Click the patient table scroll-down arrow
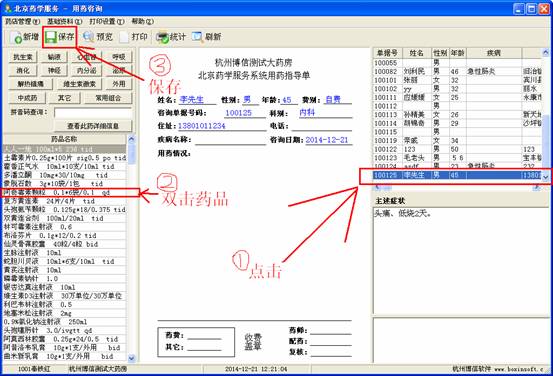This screenshot has height=376, width=553. 546,177
